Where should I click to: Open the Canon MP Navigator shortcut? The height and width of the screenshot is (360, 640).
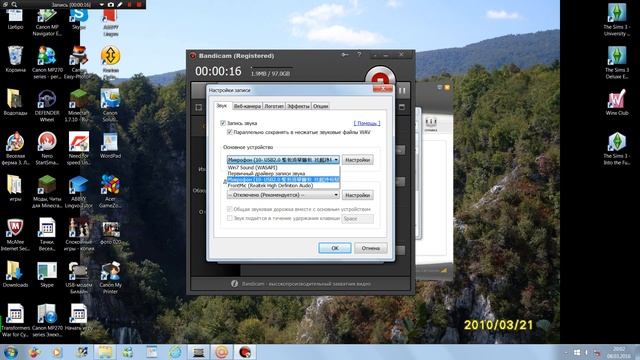pos(47,22)
